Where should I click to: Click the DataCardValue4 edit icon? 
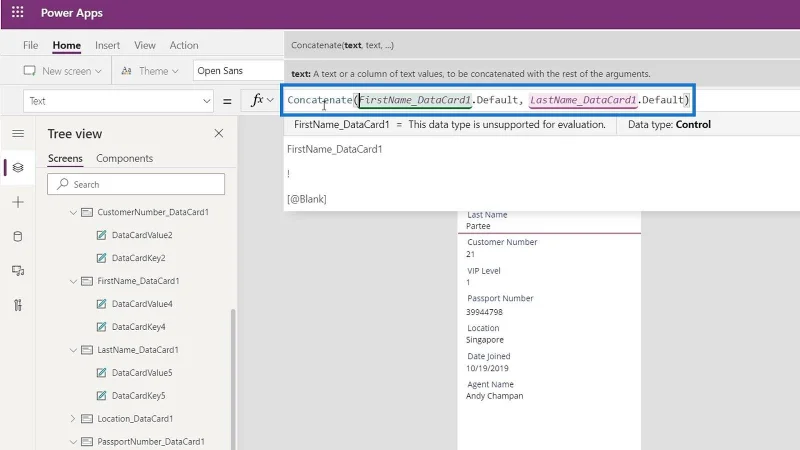[x=102, y=304]
